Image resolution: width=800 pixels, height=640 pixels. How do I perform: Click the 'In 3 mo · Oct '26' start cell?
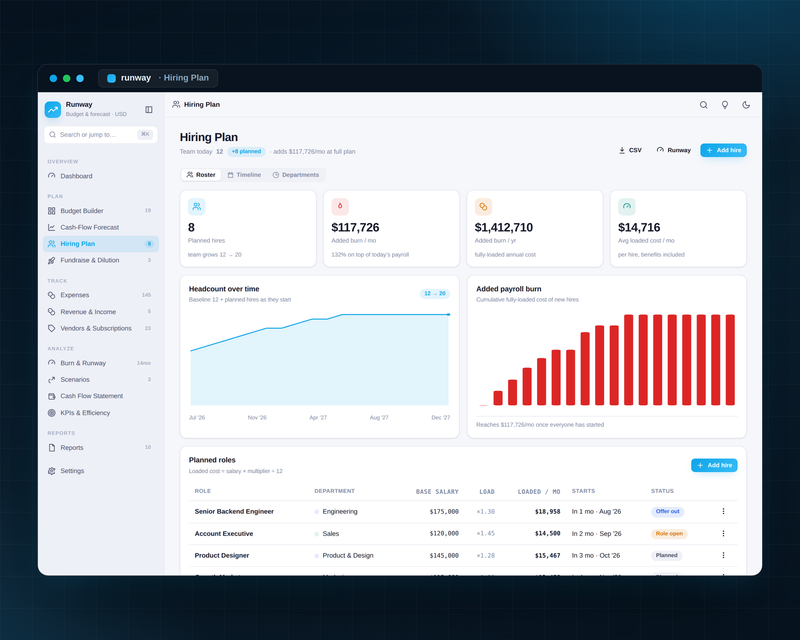(x=596, y=555)
